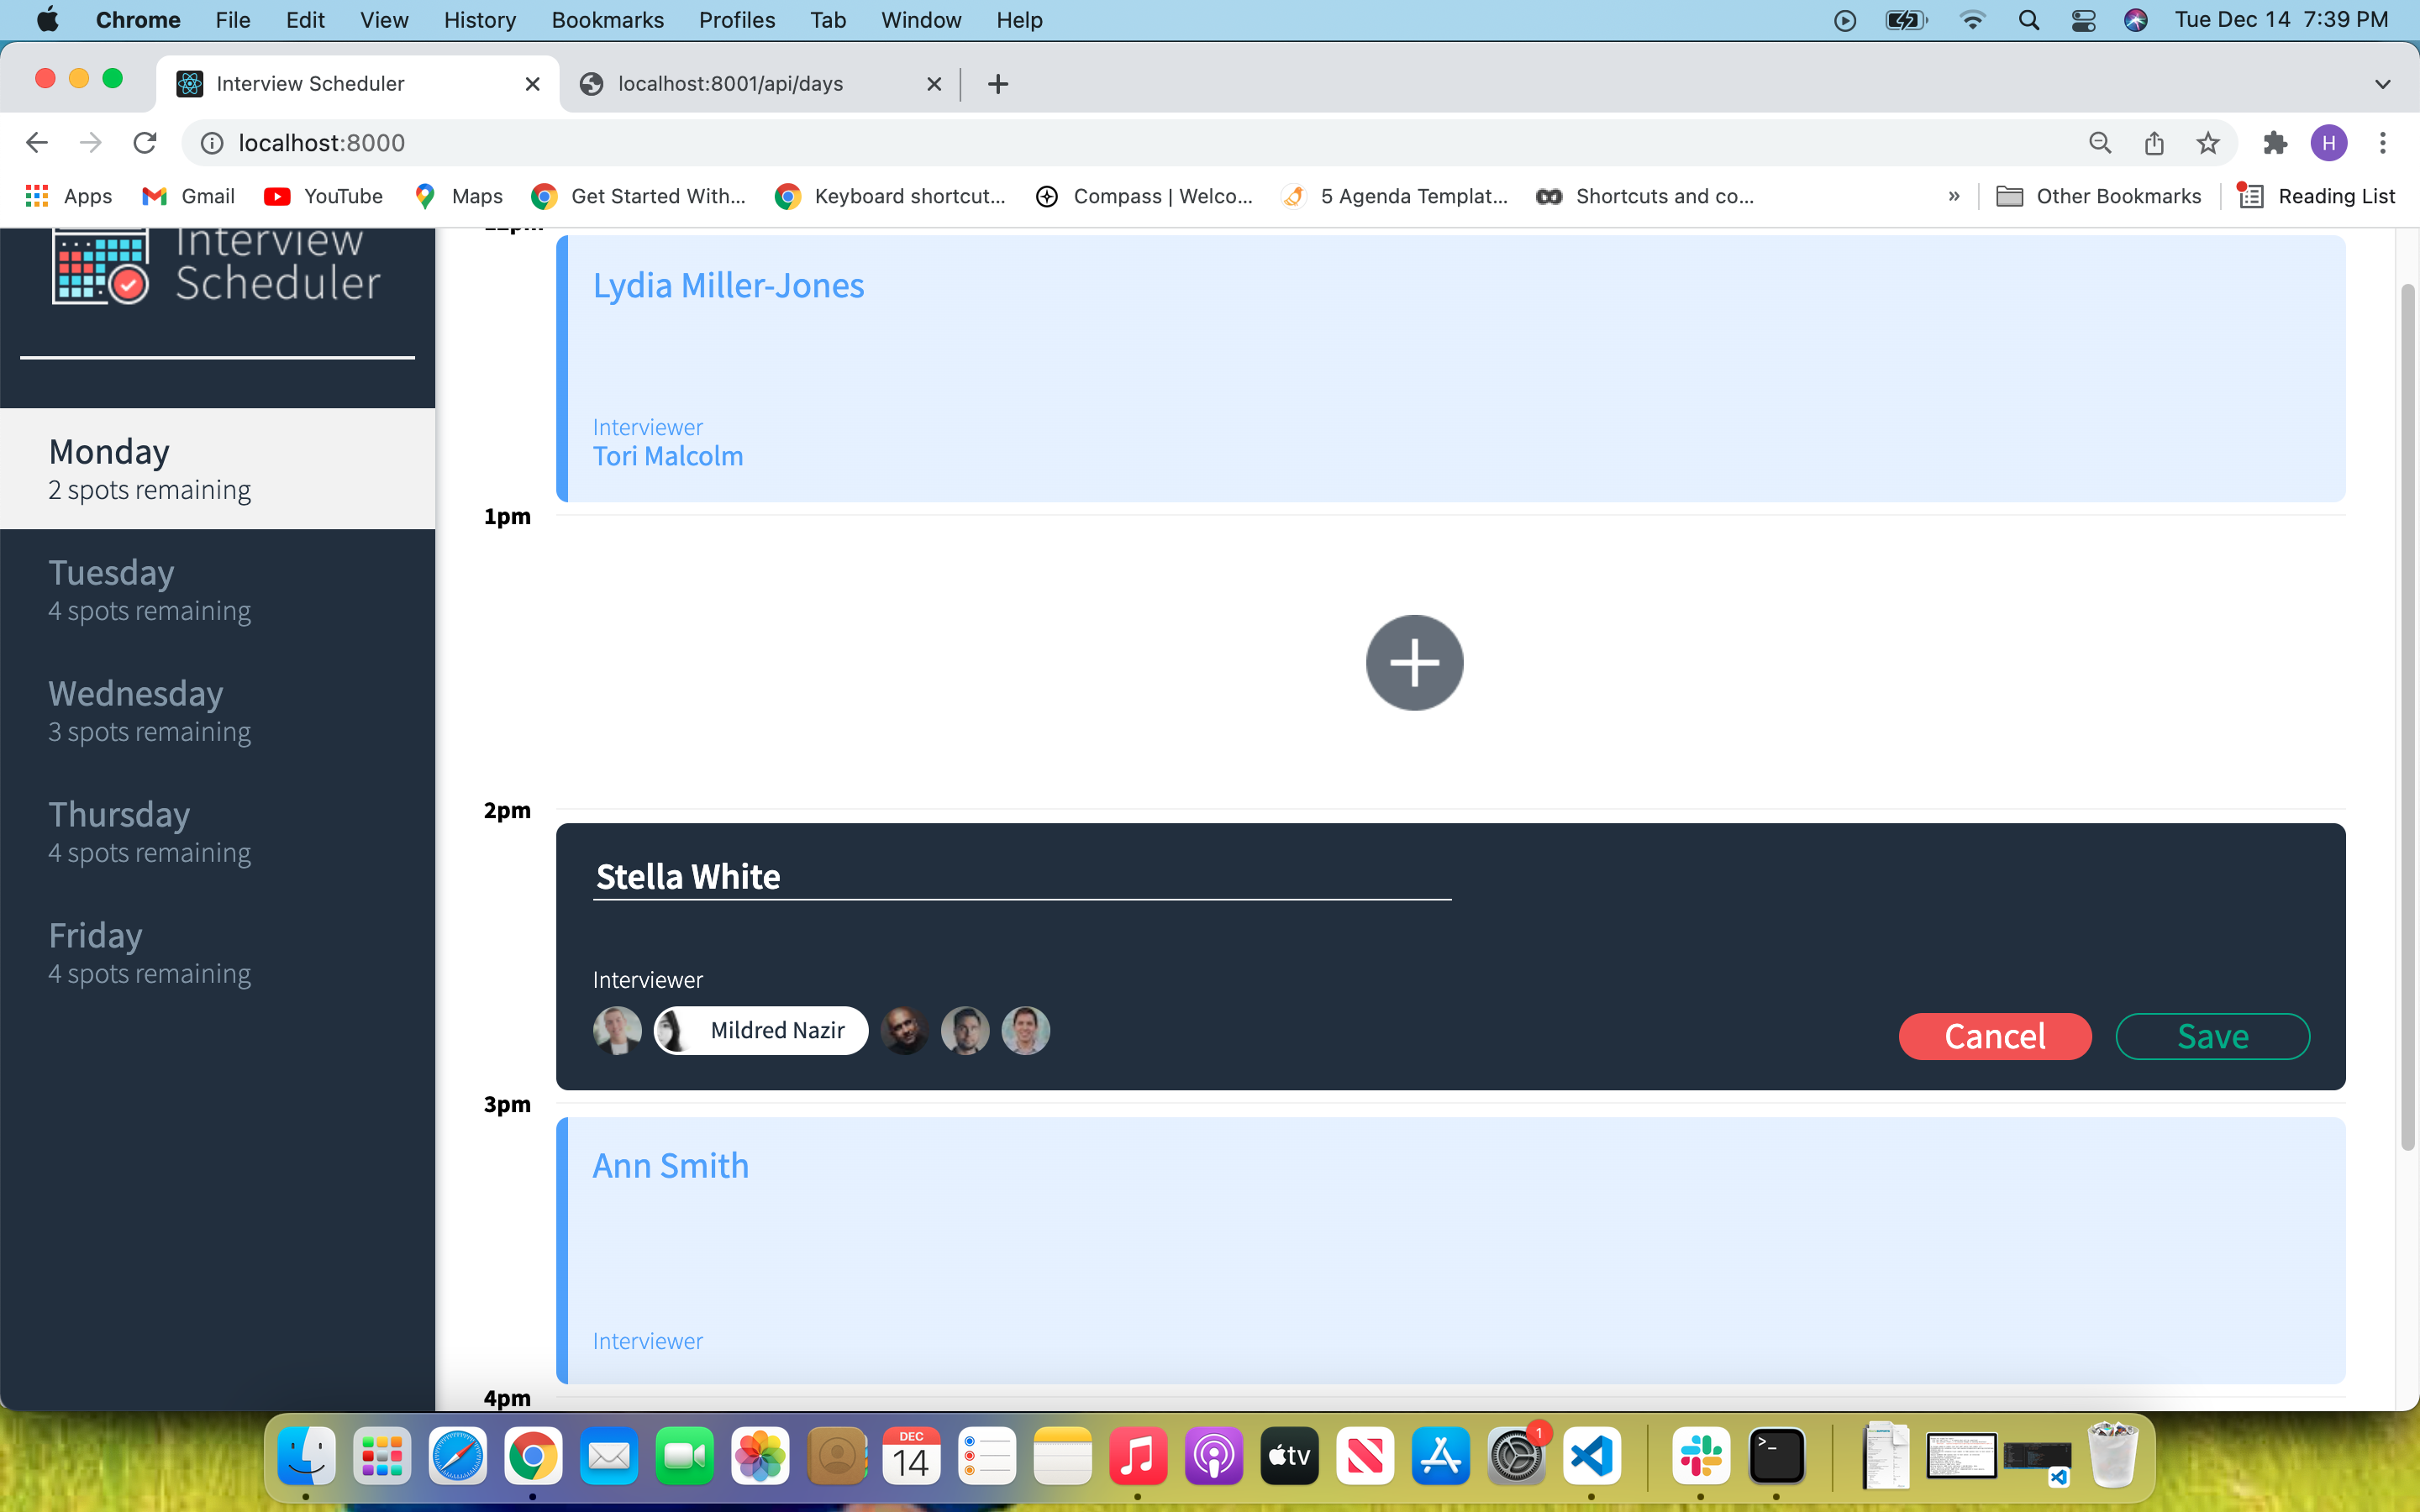This screenshot has width=2420, height=1512.
Task: Open the Bookmarks menu
Action: [x=607, y=19]
